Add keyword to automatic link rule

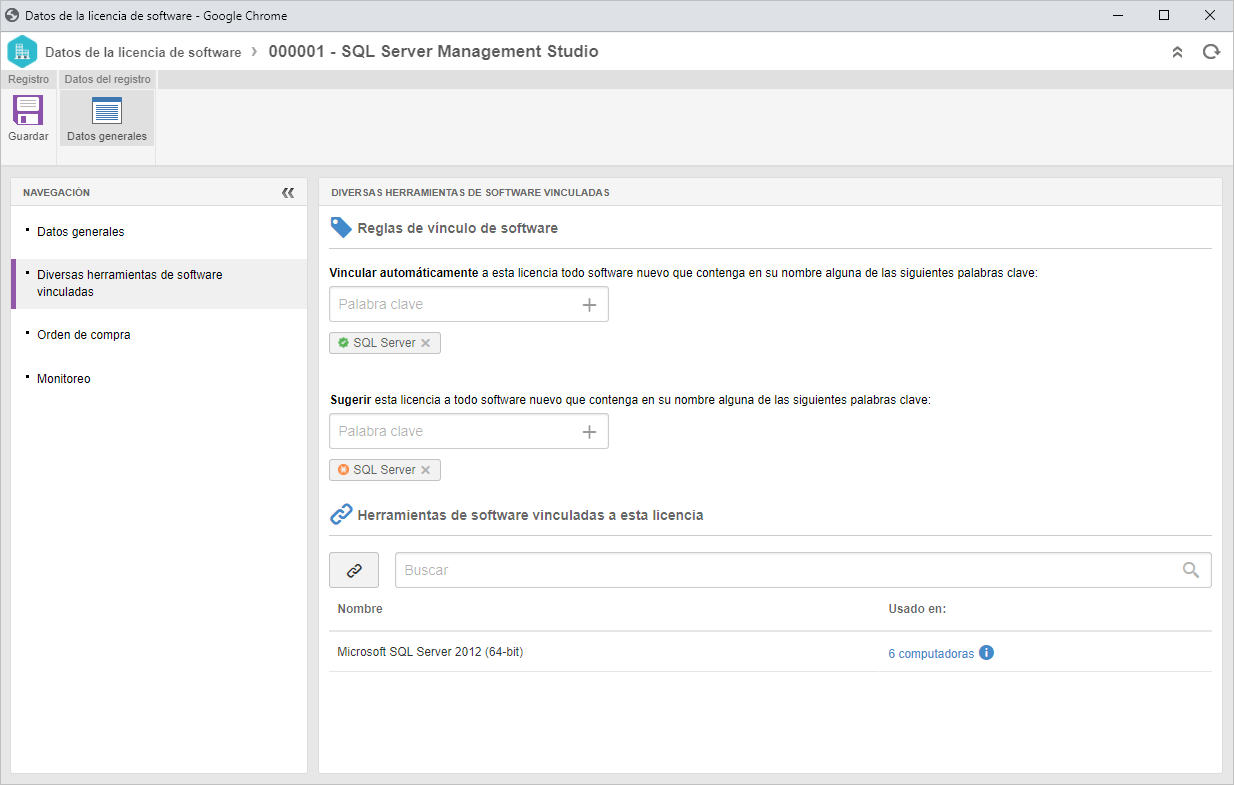point(589,305)
